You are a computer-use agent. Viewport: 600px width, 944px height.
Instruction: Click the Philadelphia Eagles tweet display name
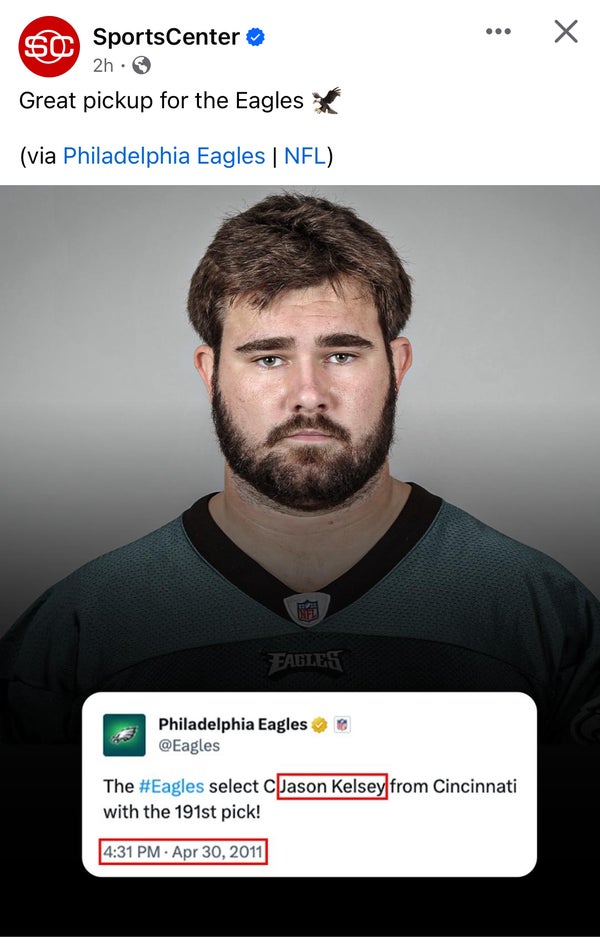click(233, 724)
